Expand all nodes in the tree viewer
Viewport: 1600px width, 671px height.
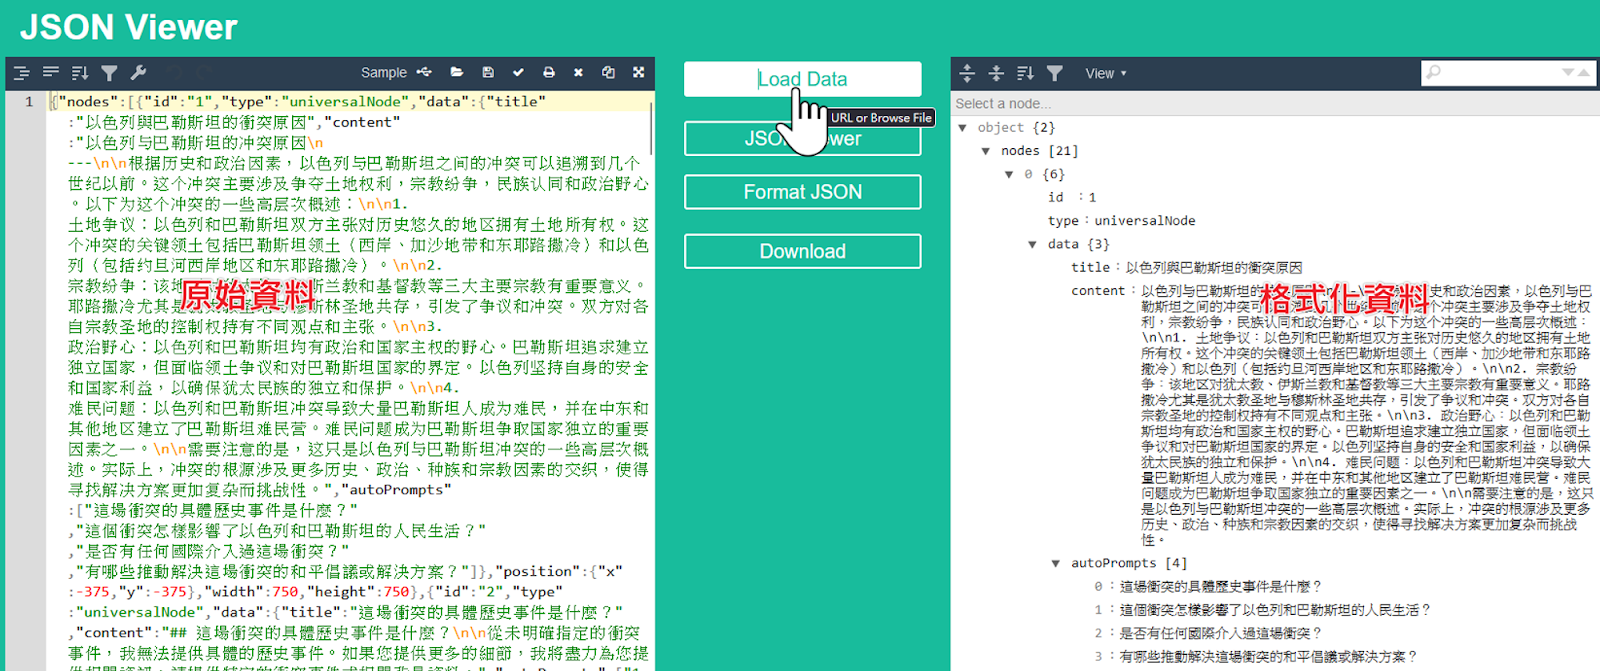click(x=966, y=73)
